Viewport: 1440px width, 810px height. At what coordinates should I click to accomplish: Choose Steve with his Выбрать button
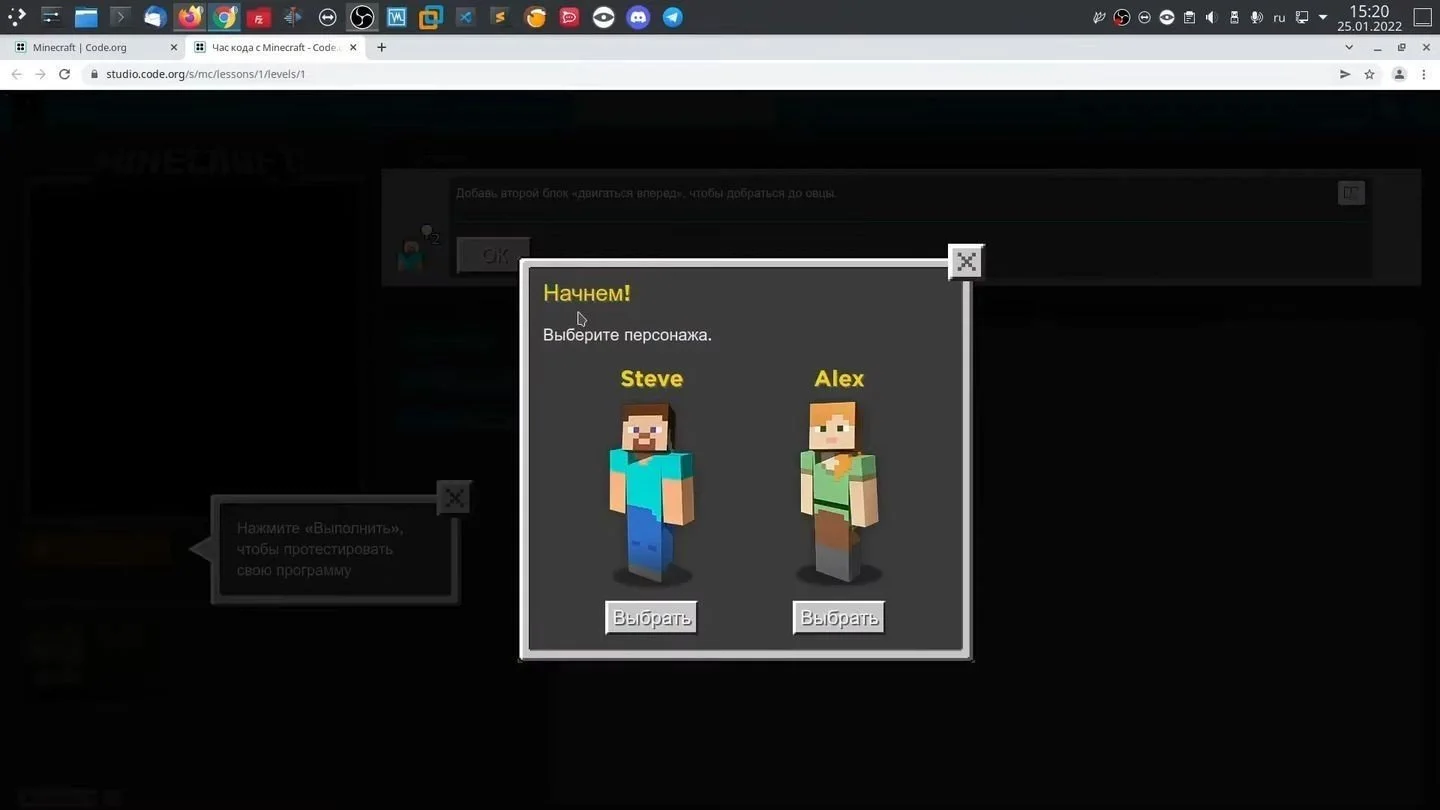click(x=651, y=618)
